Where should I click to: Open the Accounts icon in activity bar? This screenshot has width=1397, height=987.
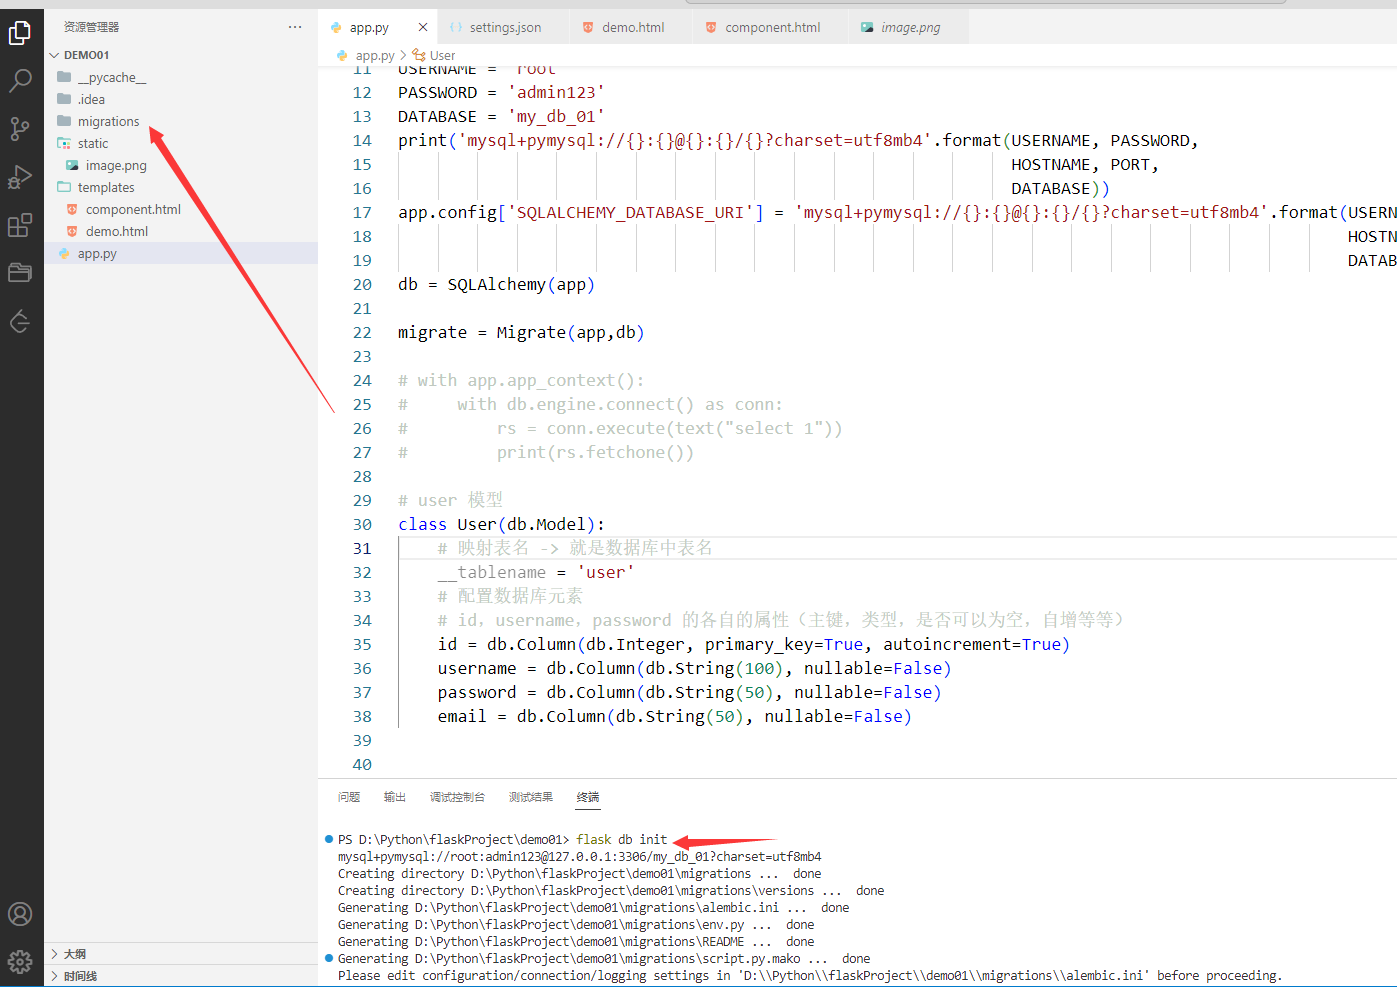click(20, 914)
